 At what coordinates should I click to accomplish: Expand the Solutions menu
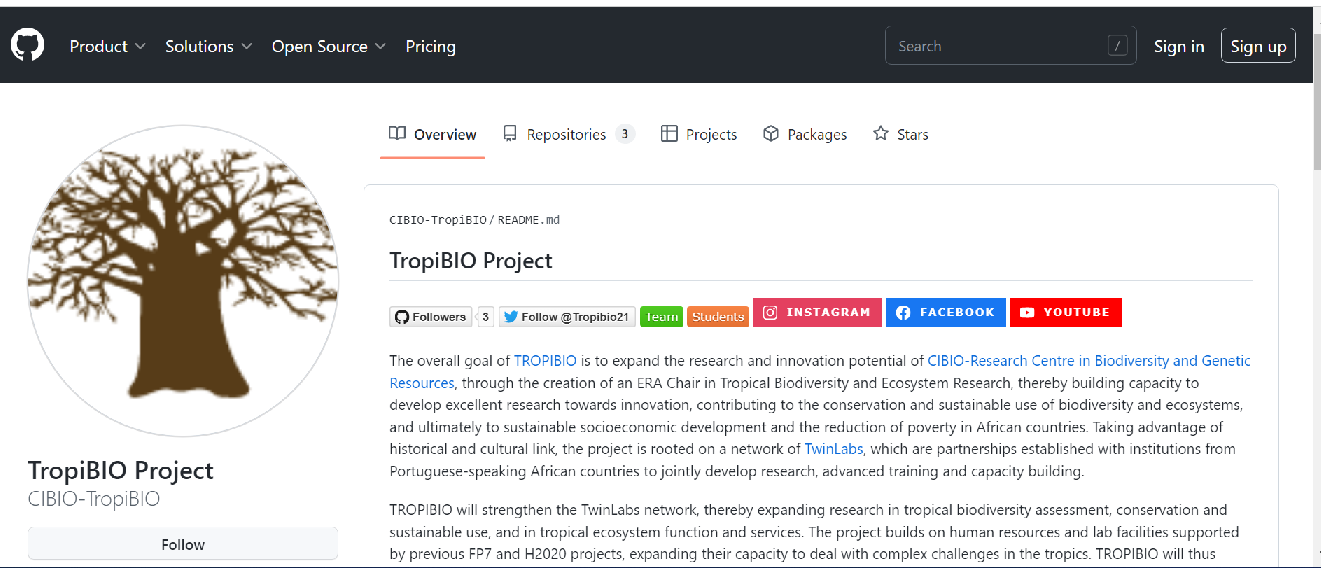pos(209,46)
